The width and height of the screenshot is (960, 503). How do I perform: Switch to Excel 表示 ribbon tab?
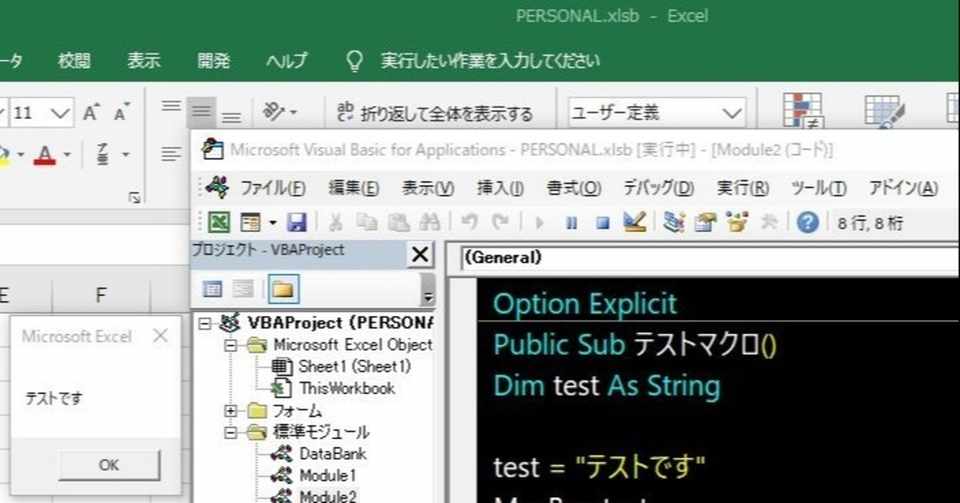(143, 60)
